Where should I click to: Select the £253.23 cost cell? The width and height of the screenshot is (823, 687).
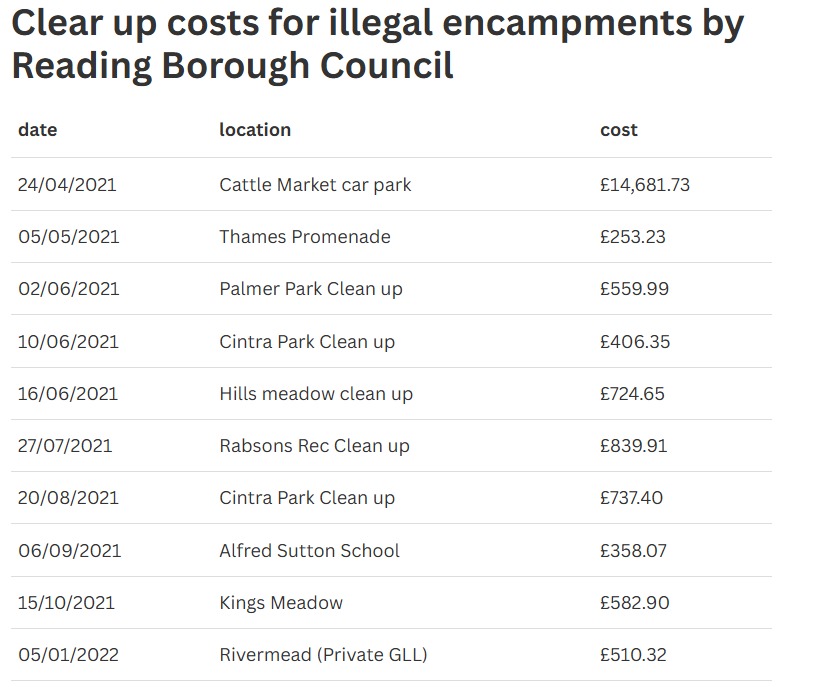pyautogui.click(x=633, y=237)
